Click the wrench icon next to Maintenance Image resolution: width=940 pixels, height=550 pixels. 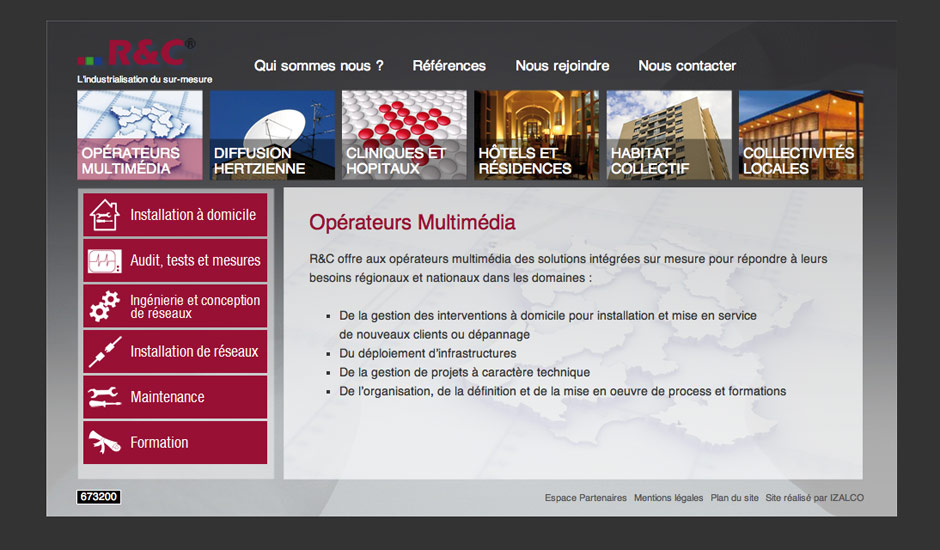coord(104,397)
